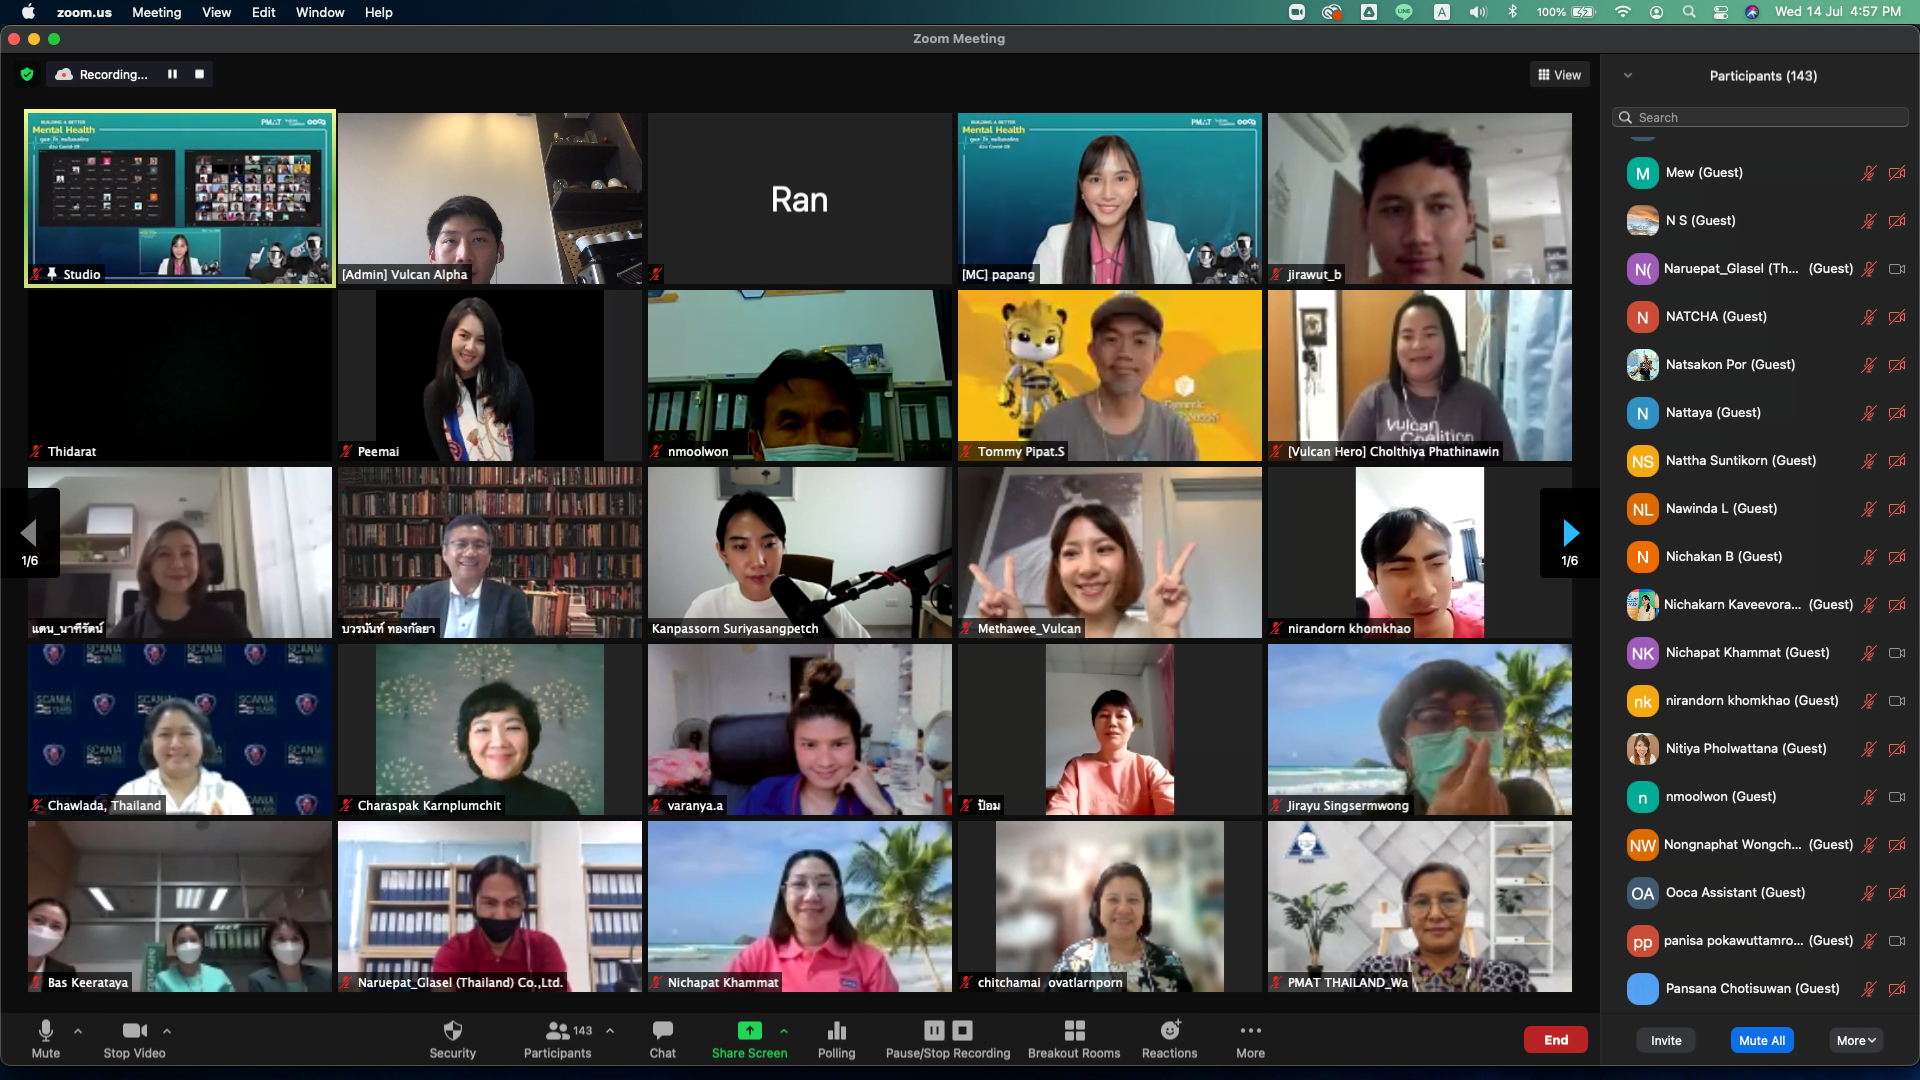Click the Mute microphone icon
This screenshot has height=1080, width=1920.
pyautogui.click(x=45, y=1030)
